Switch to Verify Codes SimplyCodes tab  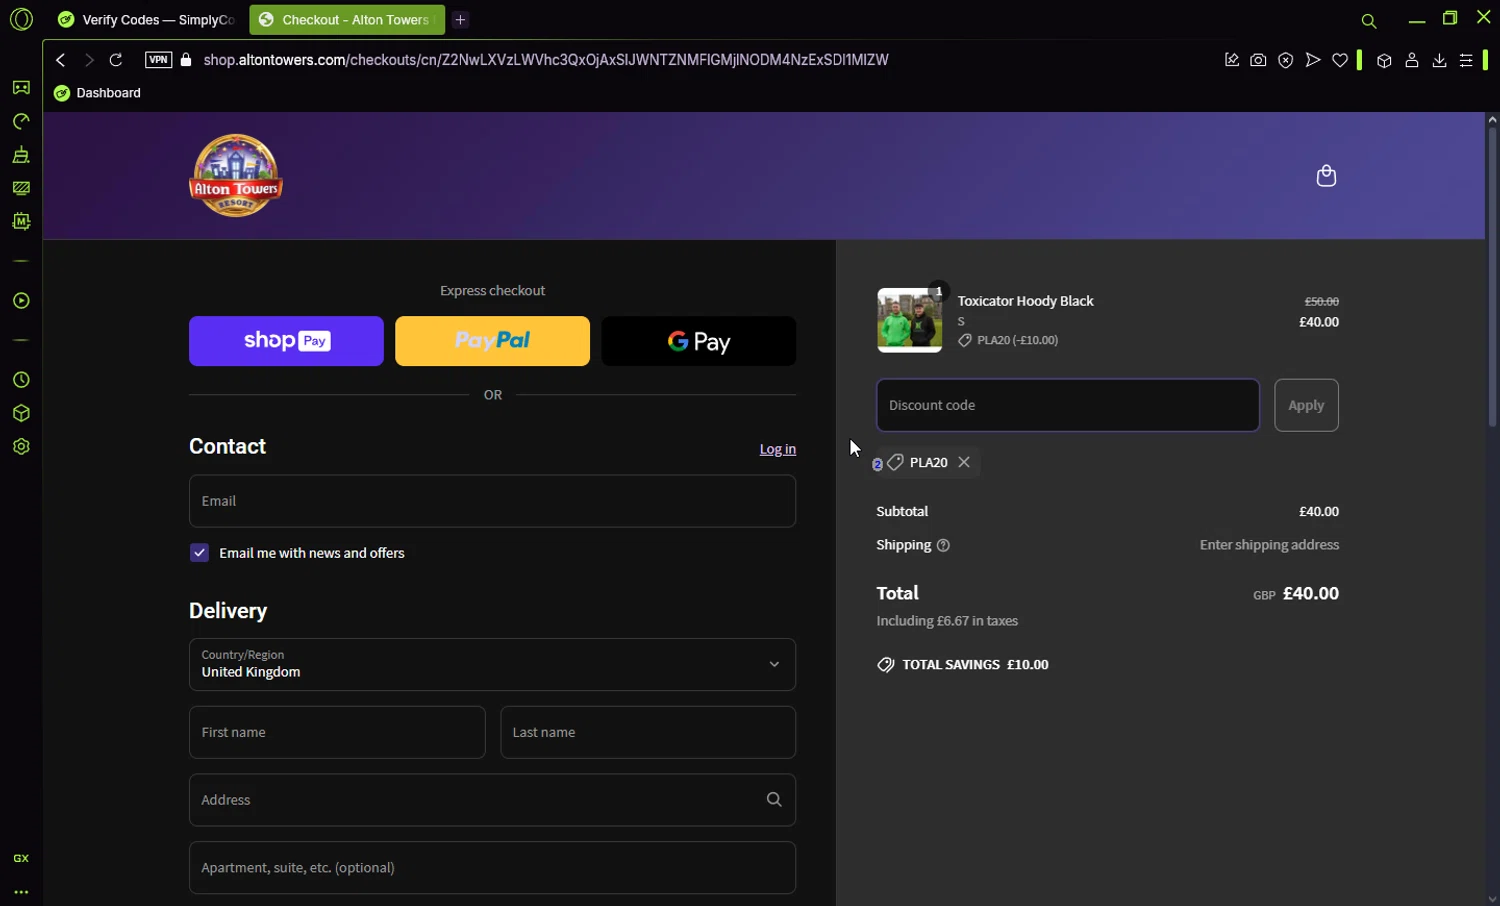point(146,19)
